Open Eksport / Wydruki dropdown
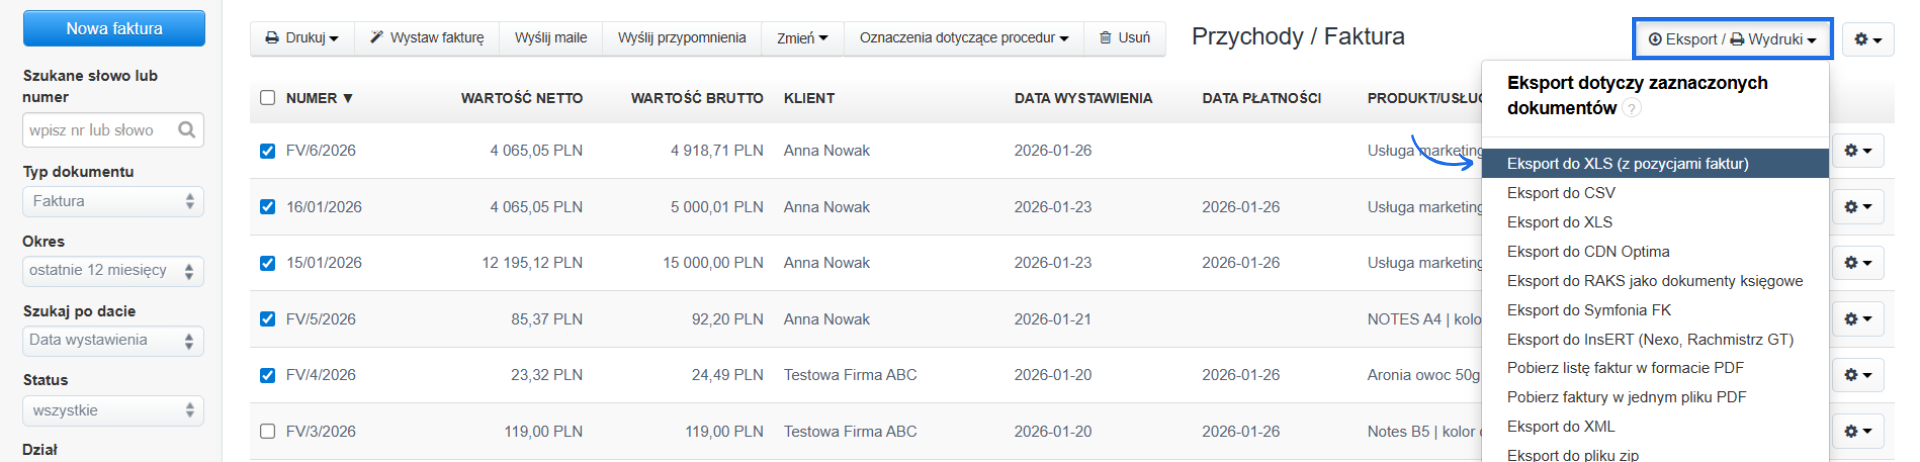Viewport: 1920px width, 462px height. click(x=1732, y=39)
